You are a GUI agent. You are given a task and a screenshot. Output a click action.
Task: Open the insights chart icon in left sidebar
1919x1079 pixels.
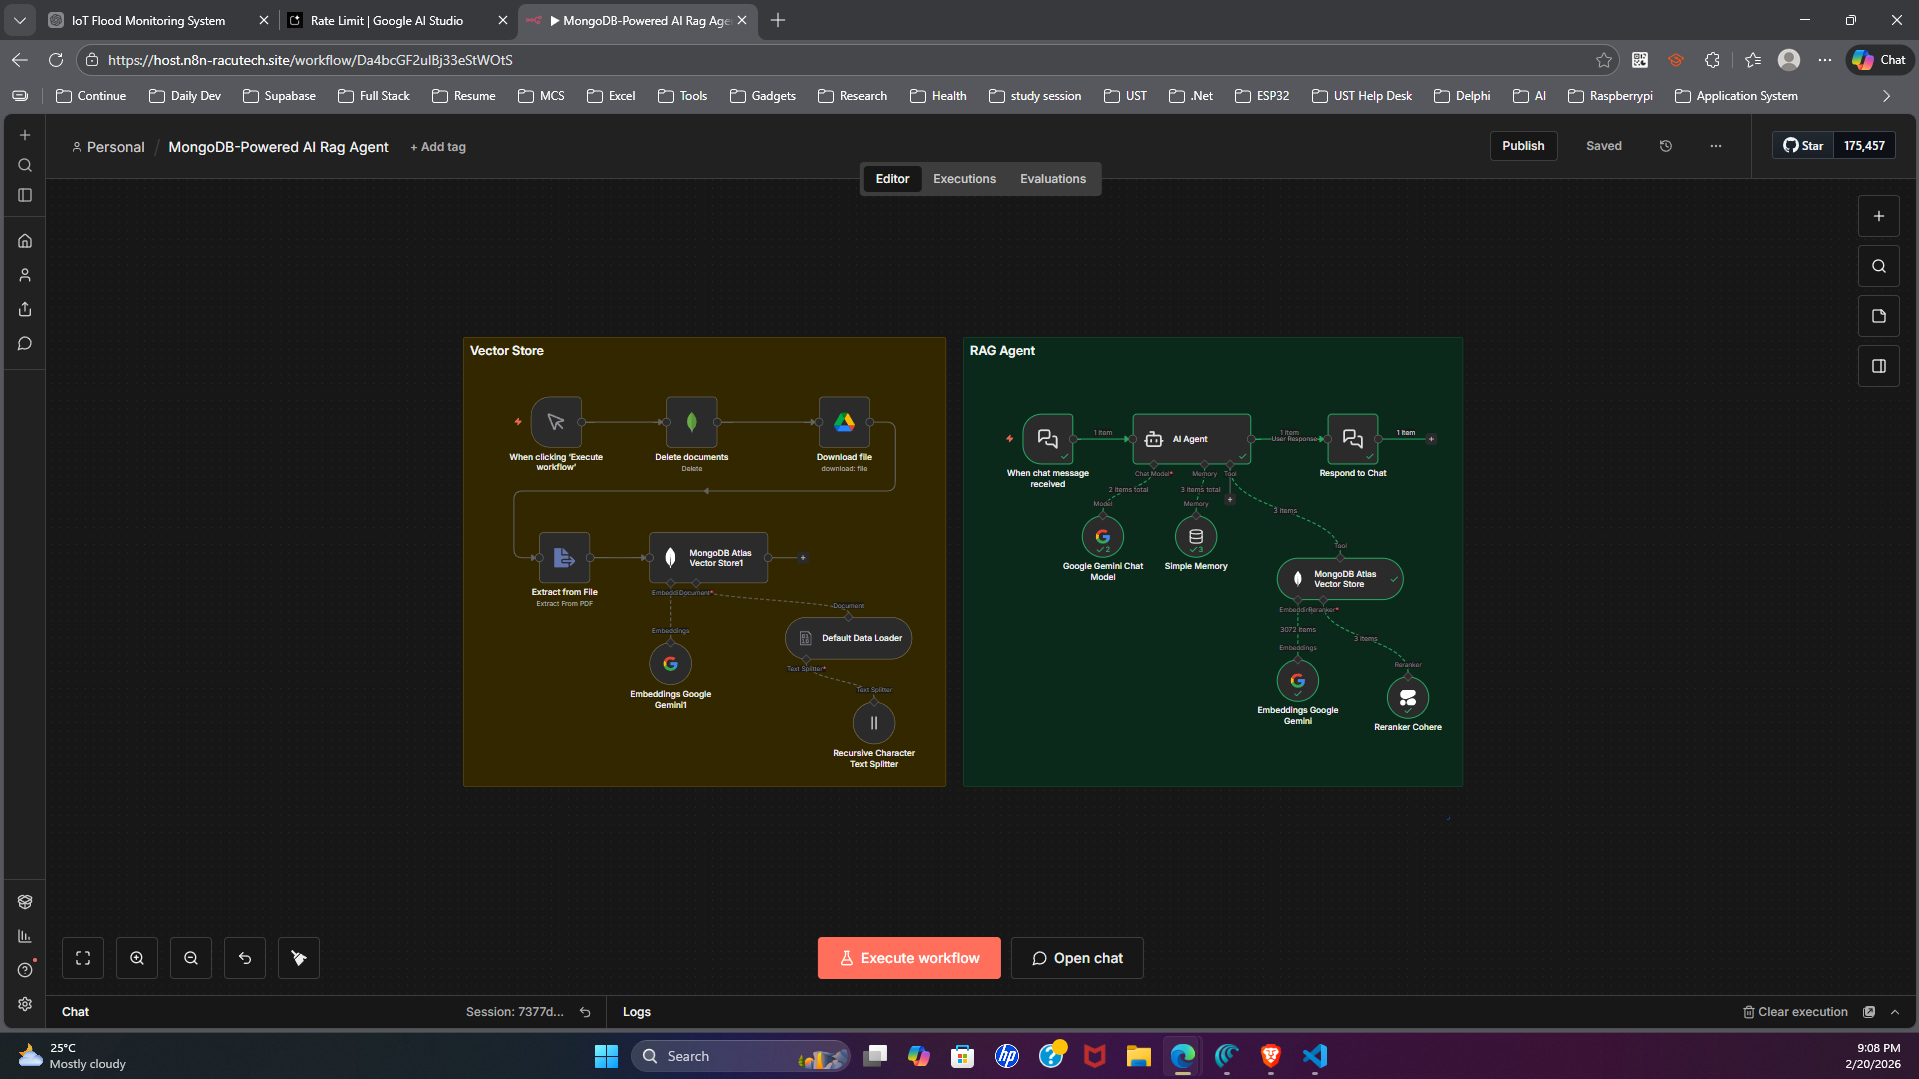(x=25, y=936)
